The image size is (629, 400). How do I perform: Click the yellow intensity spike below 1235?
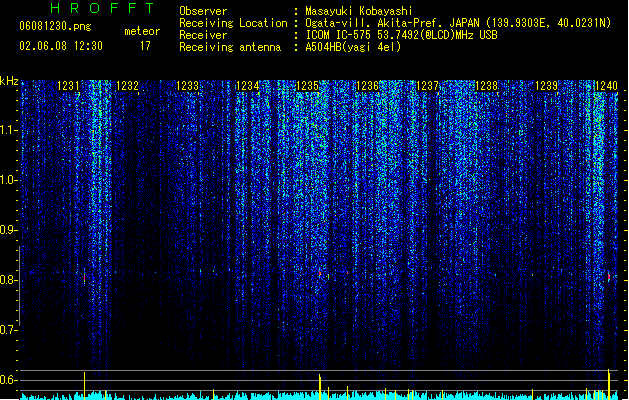tap(320, 387)
